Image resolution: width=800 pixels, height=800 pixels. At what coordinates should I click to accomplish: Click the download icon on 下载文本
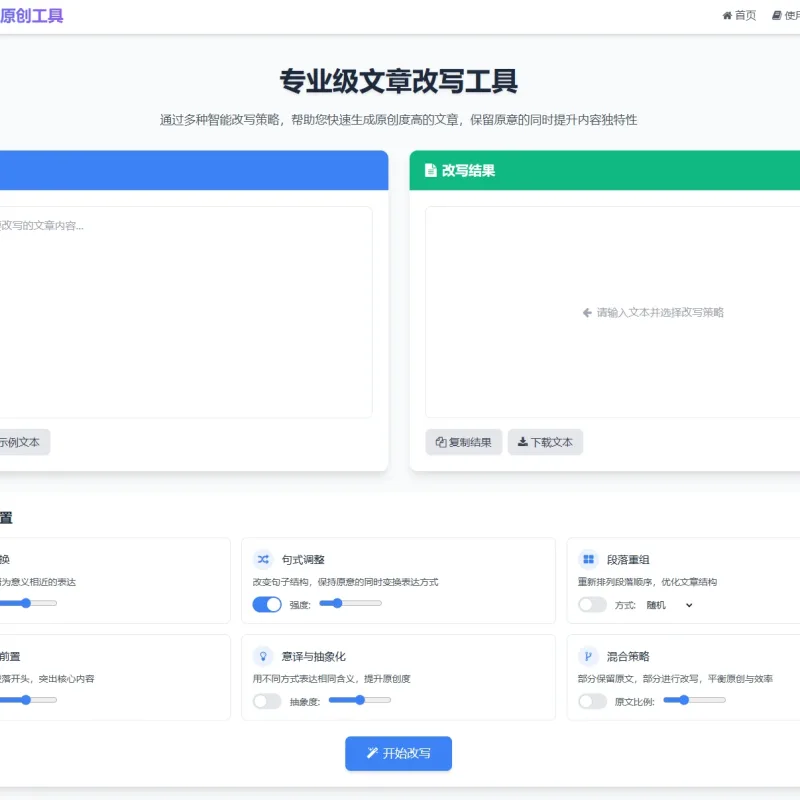523,442
